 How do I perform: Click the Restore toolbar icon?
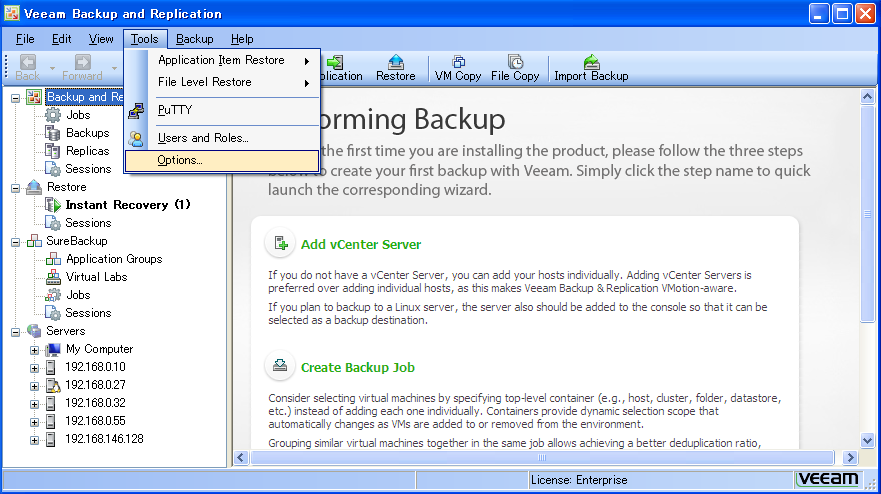click(x=396, y=62)
